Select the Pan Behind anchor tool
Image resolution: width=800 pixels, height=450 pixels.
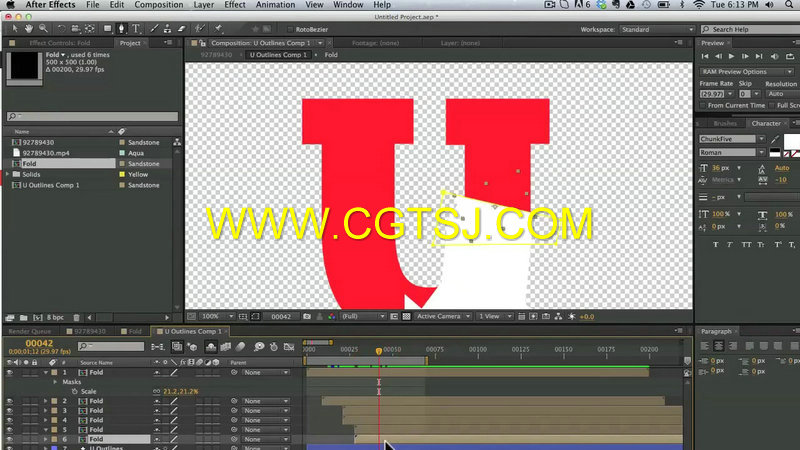(90, 29)
